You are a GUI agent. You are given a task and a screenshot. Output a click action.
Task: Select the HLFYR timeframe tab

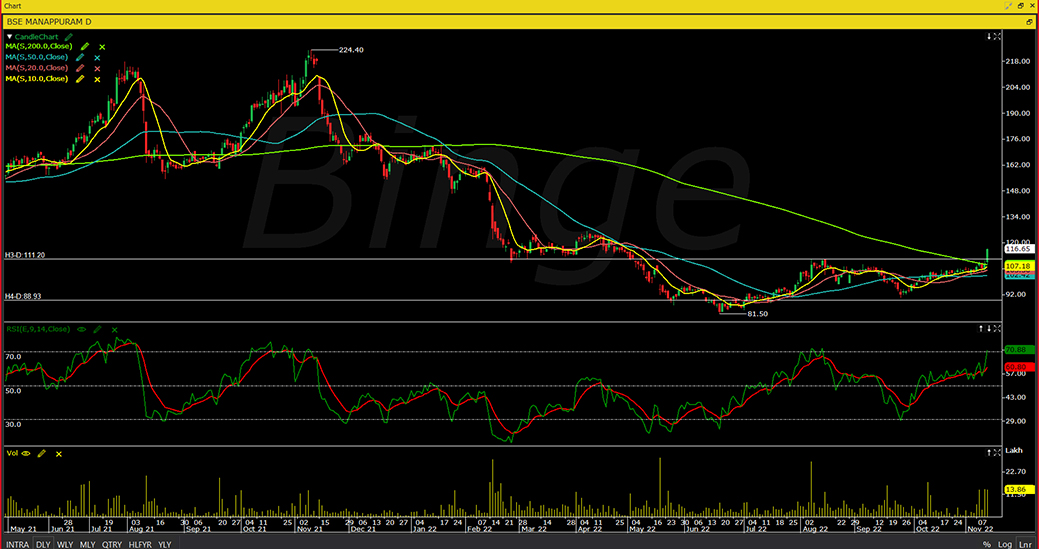pyautogui.click(x=140, y=544)
